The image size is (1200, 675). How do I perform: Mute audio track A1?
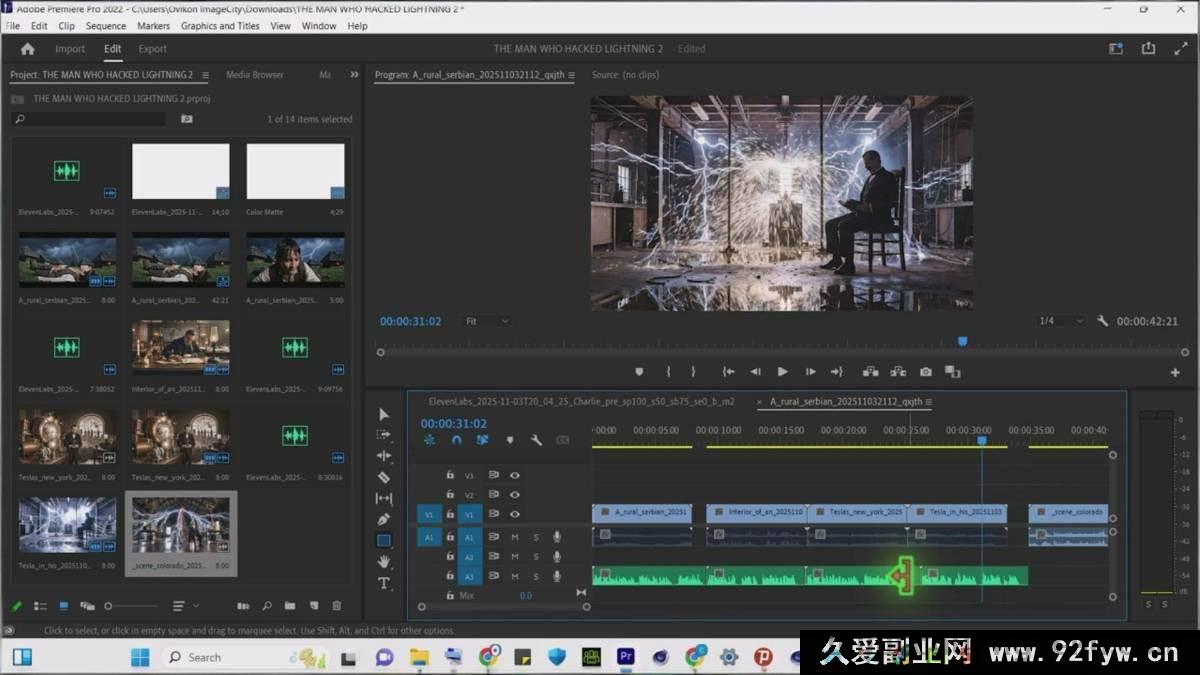tap(515, 537)
